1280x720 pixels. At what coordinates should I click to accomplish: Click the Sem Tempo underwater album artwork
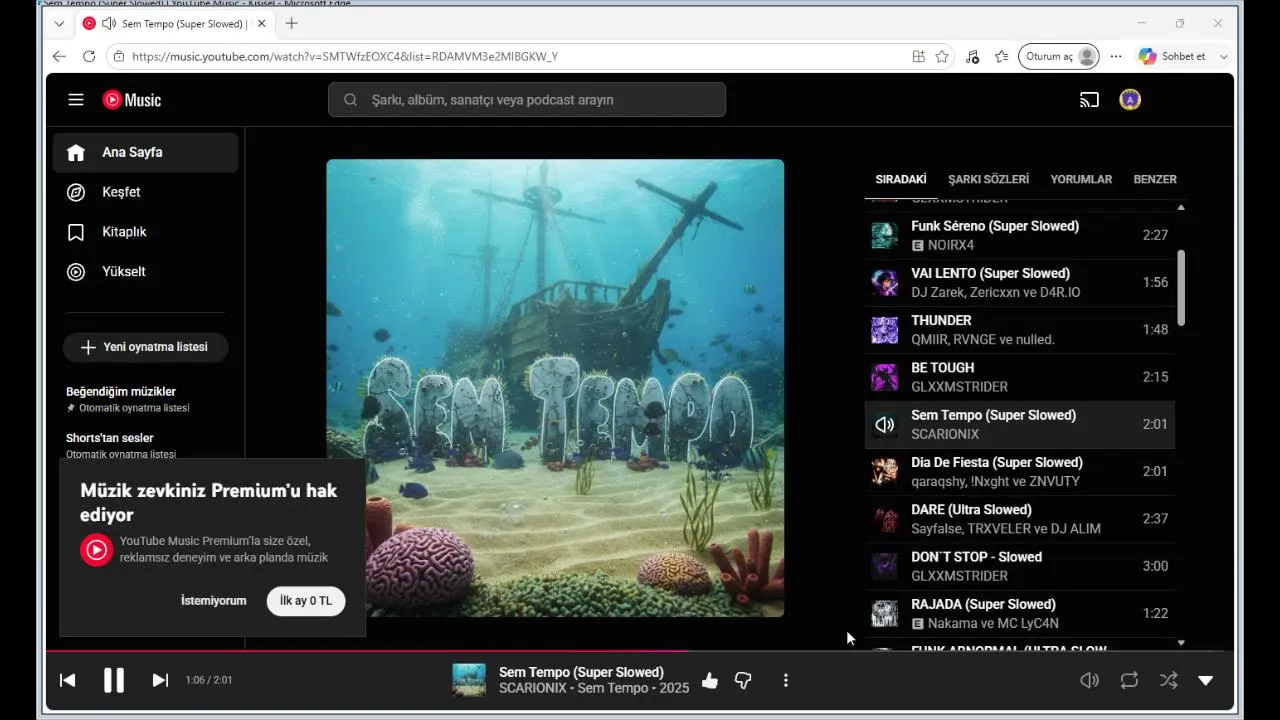[555, 388]
